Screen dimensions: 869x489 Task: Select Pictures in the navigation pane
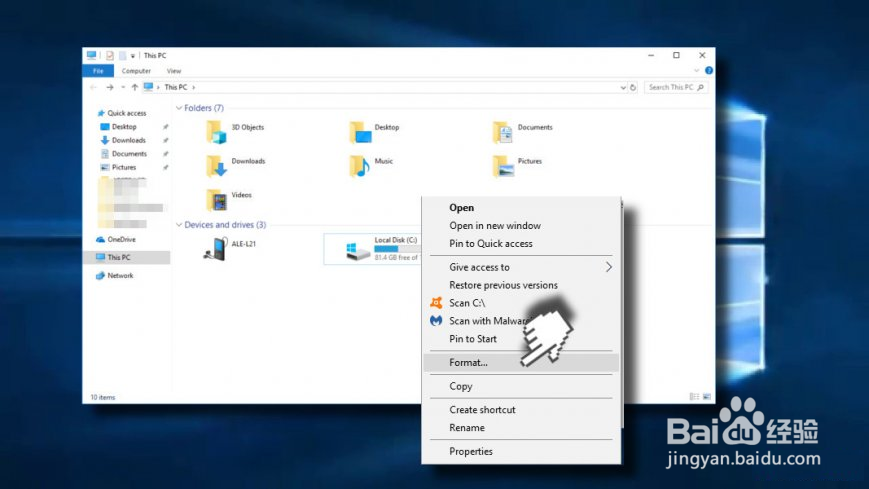(x=124, y=167)
